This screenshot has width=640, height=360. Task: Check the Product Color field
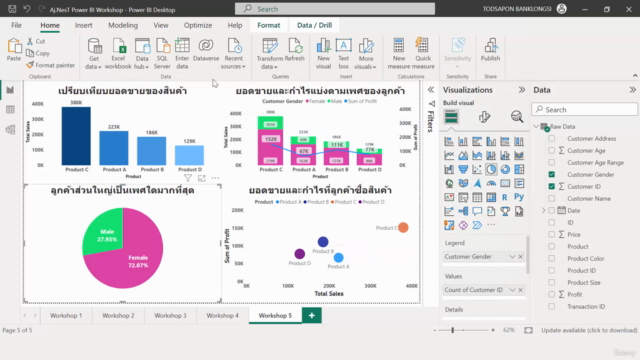551,258
